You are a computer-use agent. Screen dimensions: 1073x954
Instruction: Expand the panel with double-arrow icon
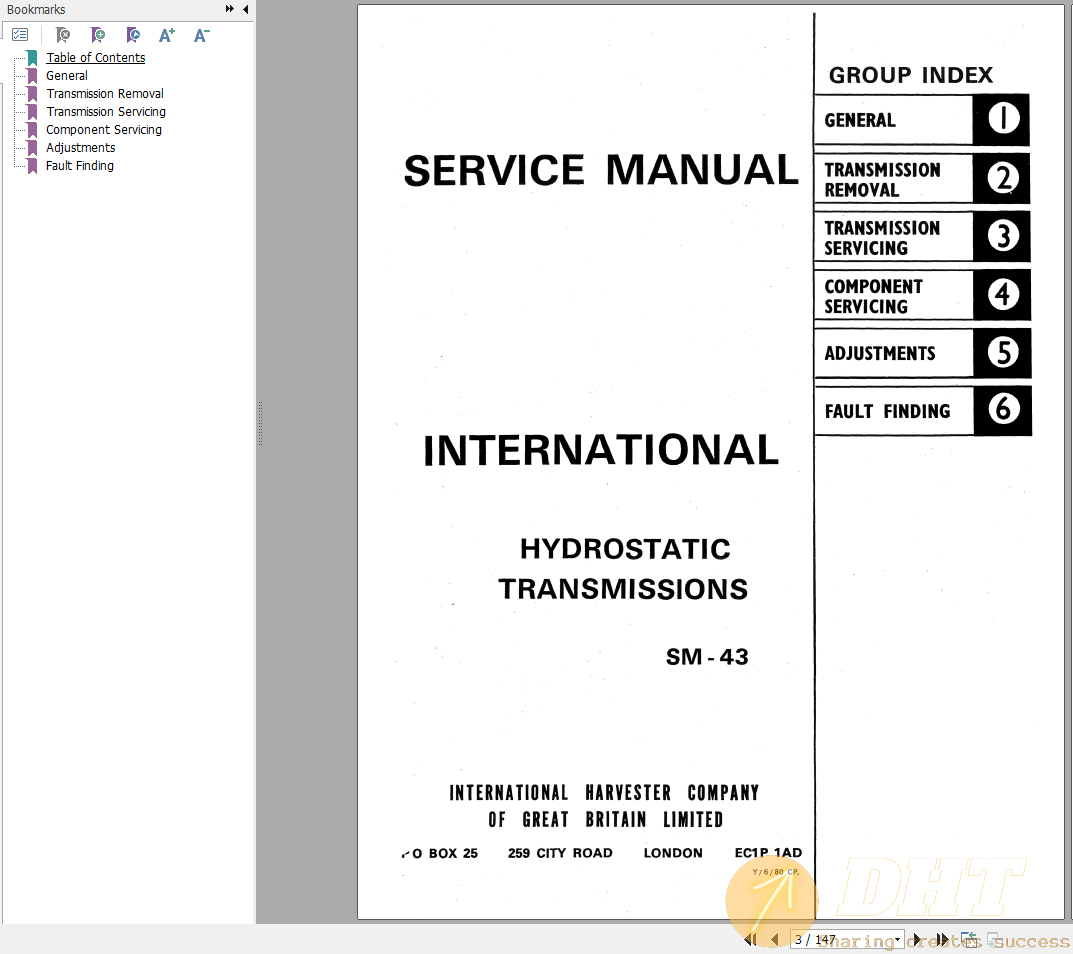click(x=231, y=9)
